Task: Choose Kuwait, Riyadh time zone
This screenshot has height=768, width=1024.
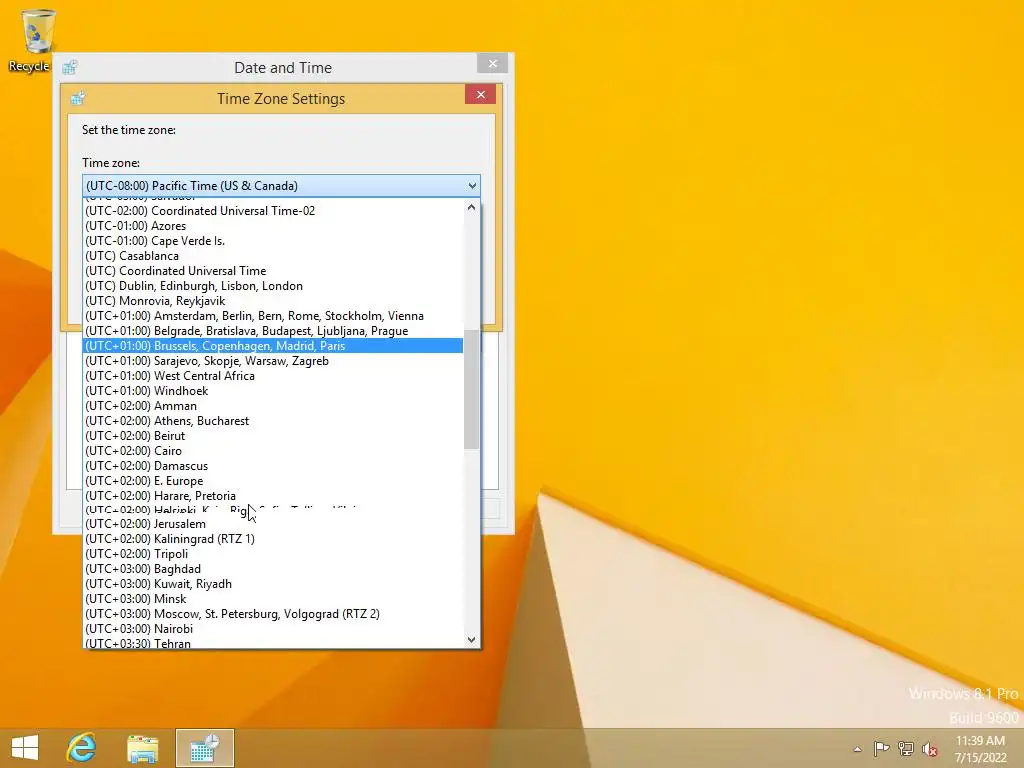Action: point(273,584)
